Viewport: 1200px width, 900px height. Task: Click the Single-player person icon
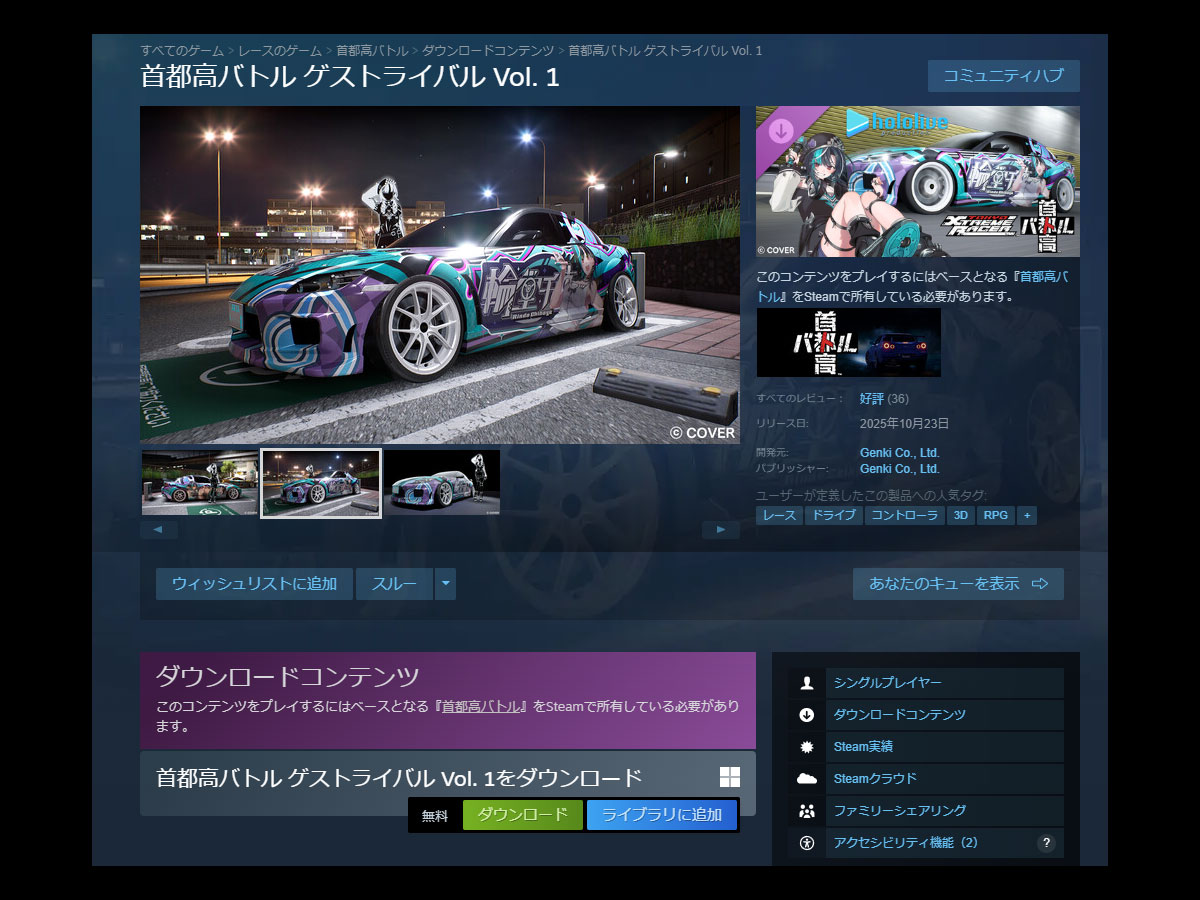(807, 683)
